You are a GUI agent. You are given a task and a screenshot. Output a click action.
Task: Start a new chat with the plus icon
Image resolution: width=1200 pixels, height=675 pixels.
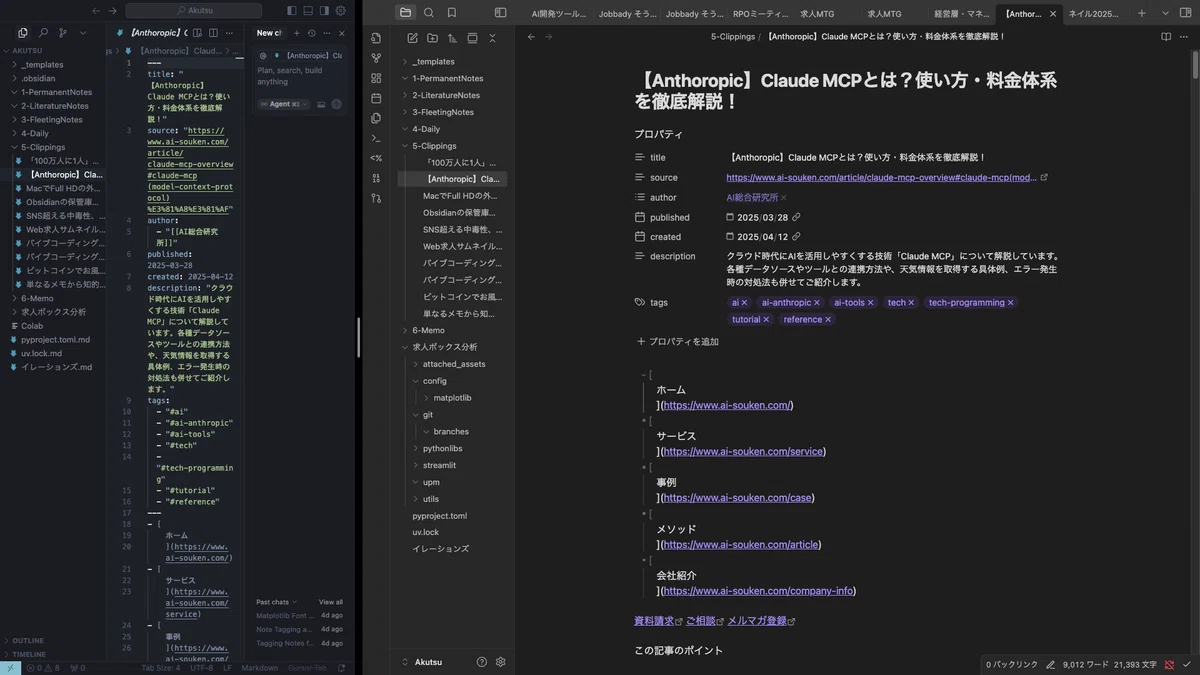(x=297, y=33)
